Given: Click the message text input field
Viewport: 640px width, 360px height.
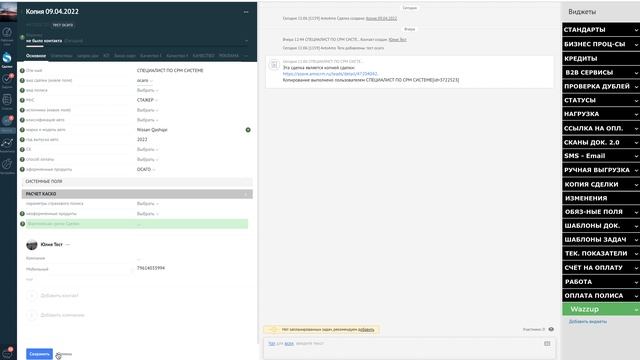Looking at the screenshot, I should point(410,348).
